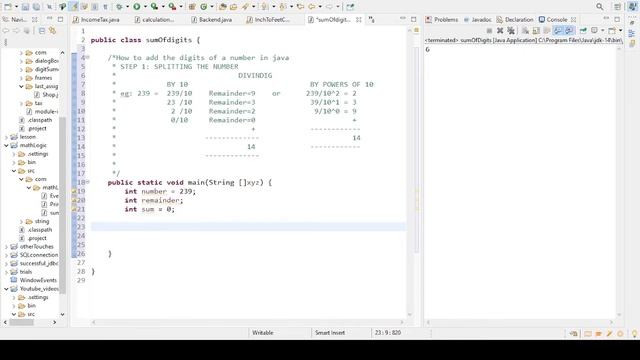Screen dimensions: 640x360
Task: Collapse the mathLogic project node
Action: [x=7, y=145]
